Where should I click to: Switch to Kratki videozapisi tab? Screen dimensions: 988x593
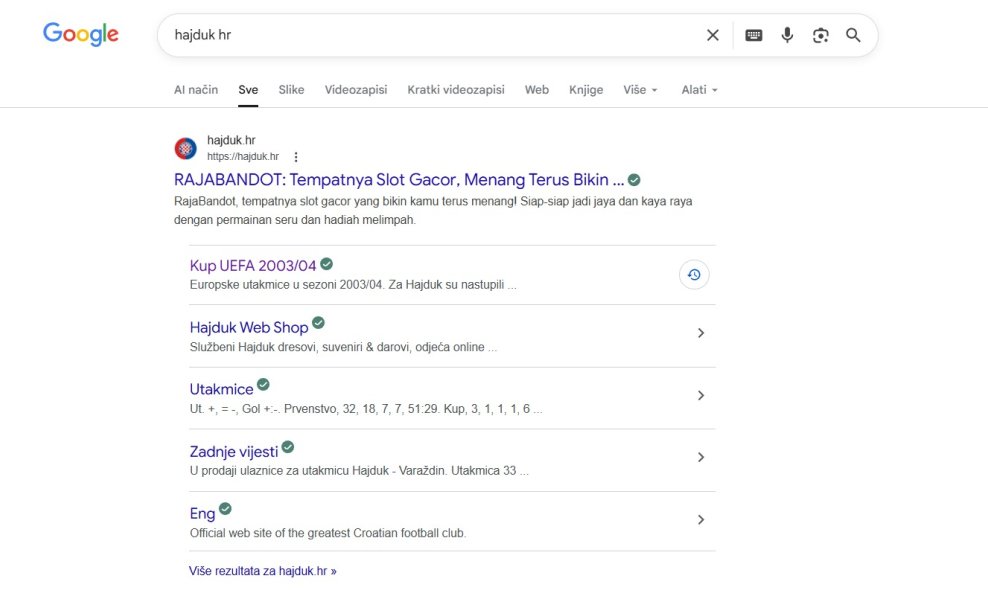456,89
